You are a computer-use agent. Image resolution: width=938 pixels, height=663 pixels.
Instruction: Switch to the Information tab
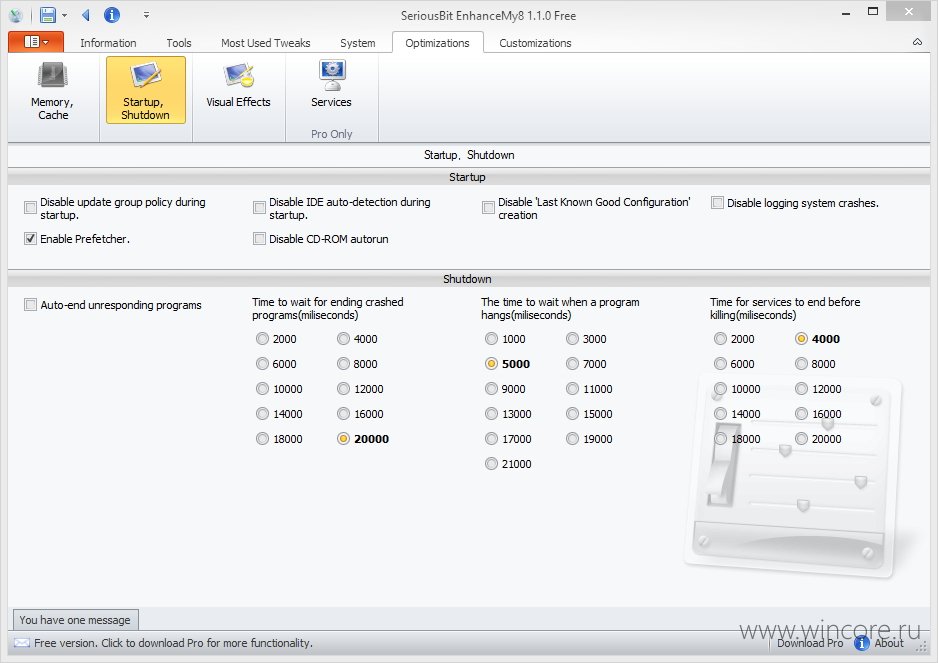(108, 43)
